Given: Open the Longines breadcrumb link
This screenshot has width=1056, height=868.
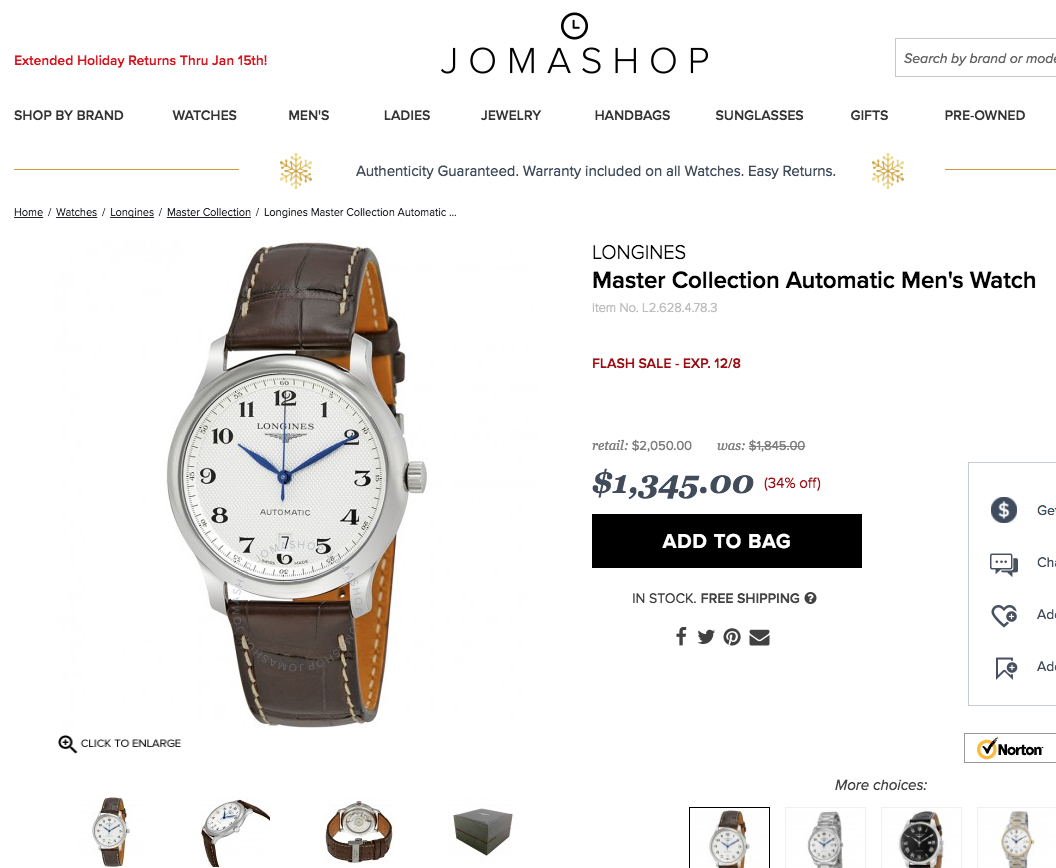Looking at the screenshot, I should (132, 212).
